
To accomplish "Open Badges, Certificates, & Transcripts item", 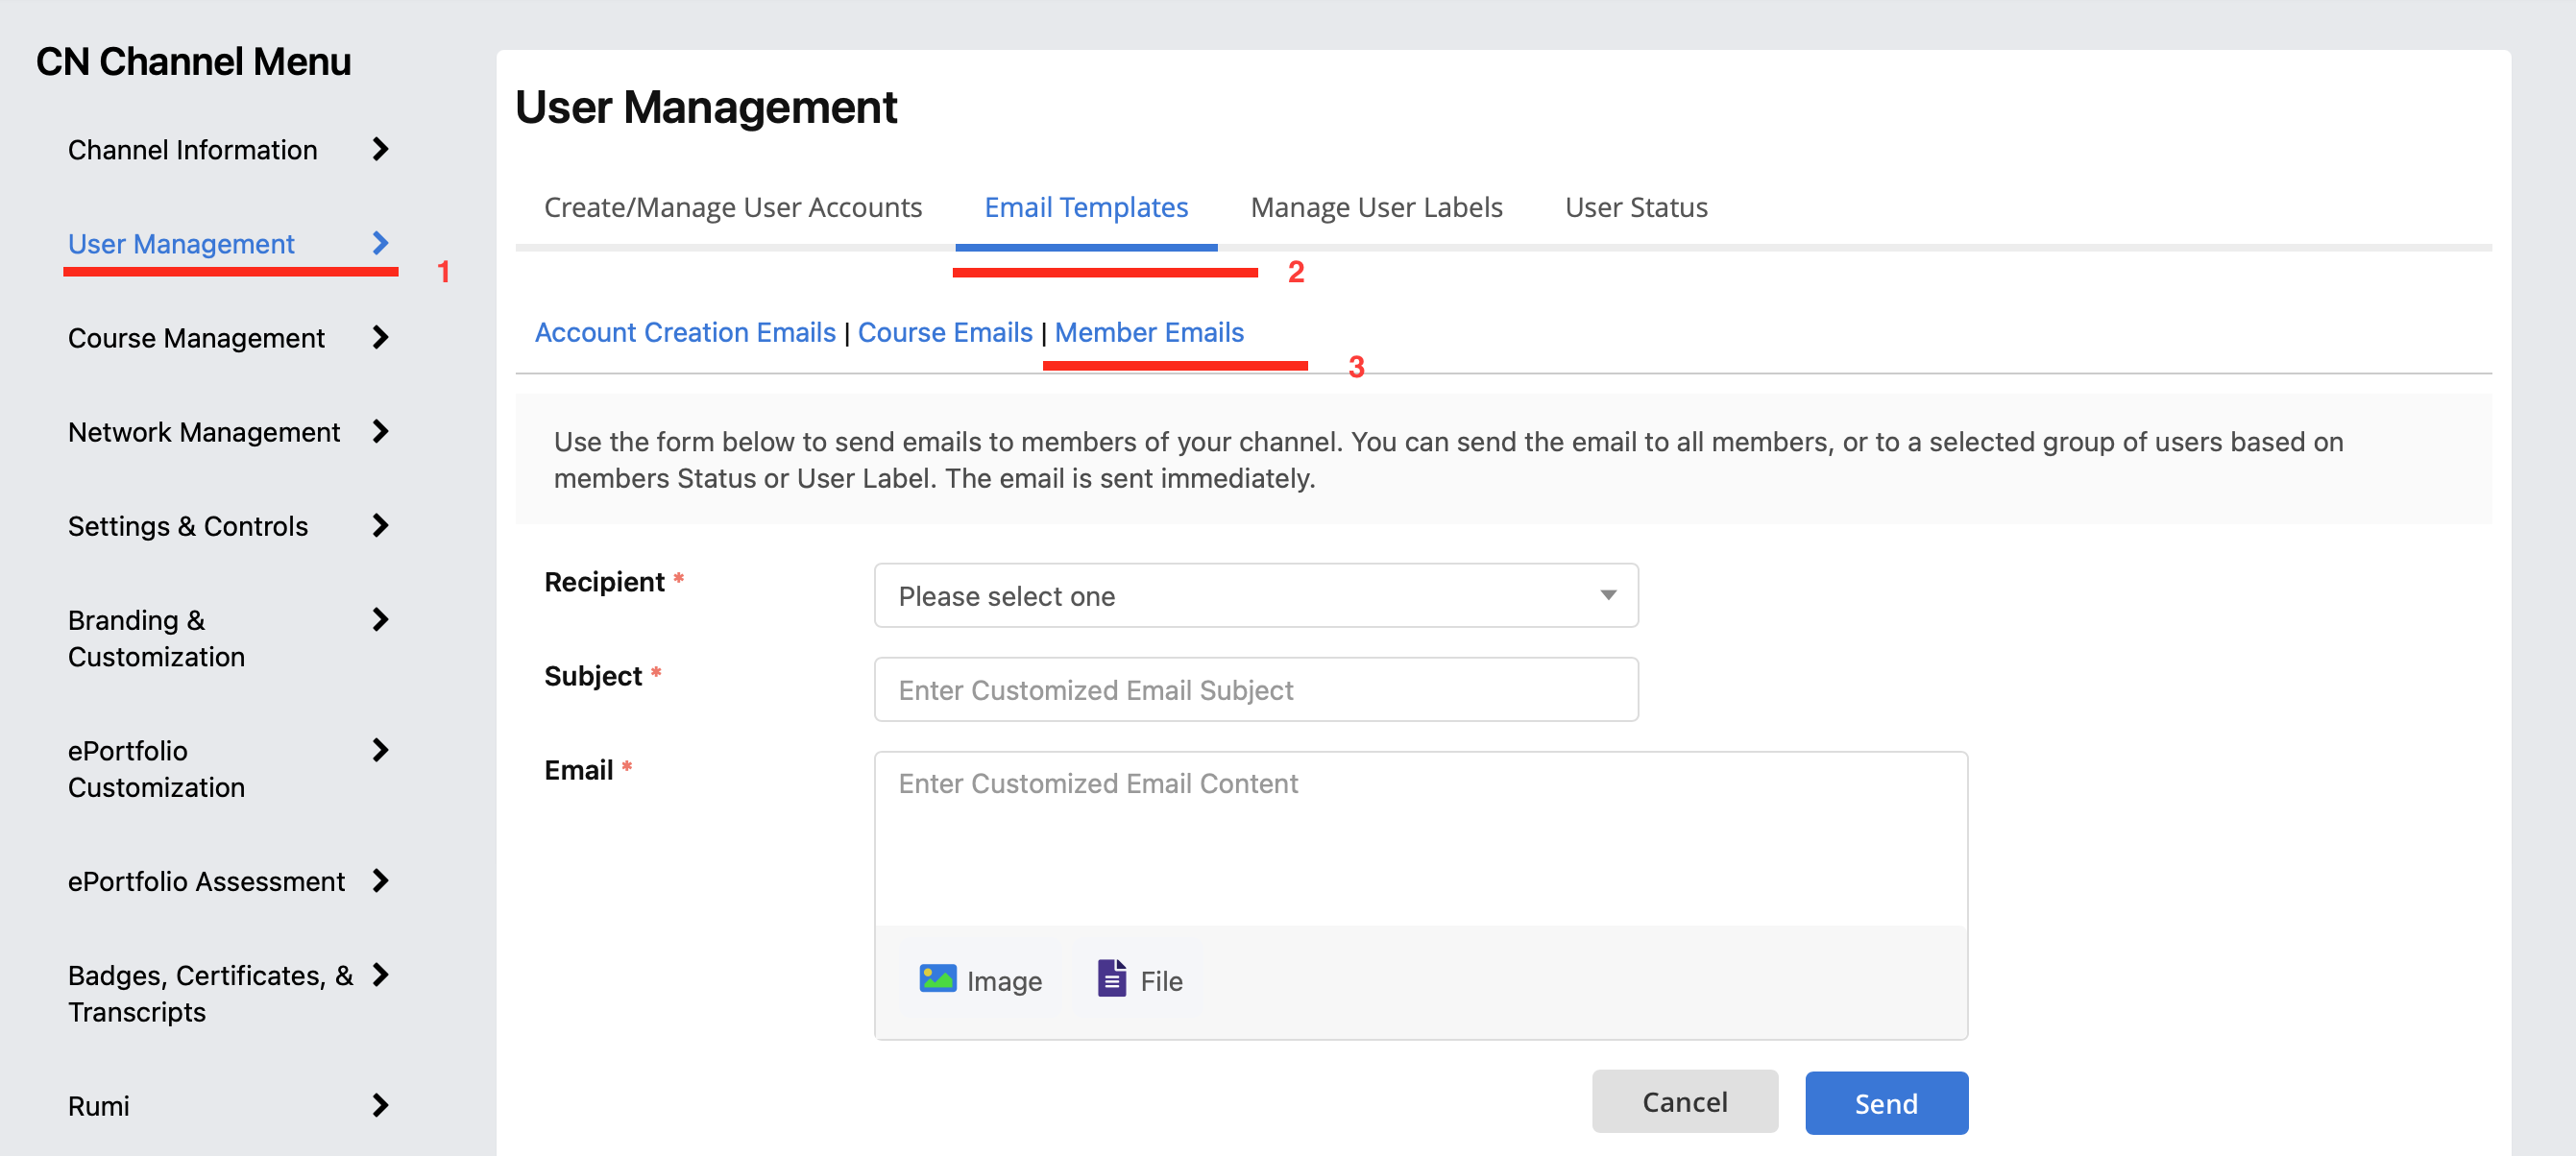I will click(x=210, y=994).
